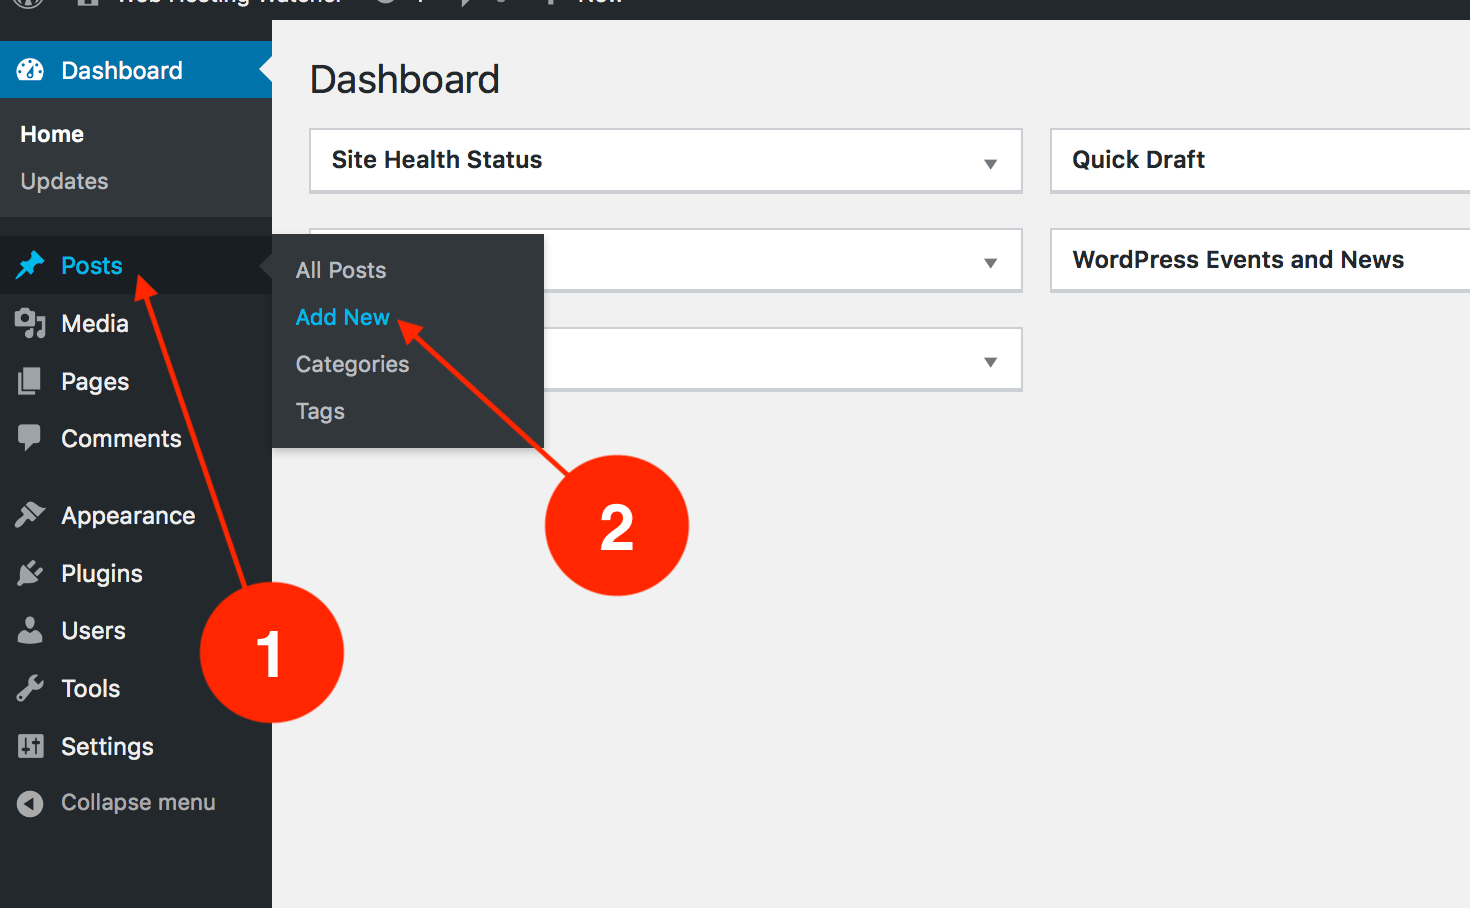This screenshot has height=908, width=1470.
Task: Collapse the WordPress Events and News widget
Action: [x=1238, y=259]
